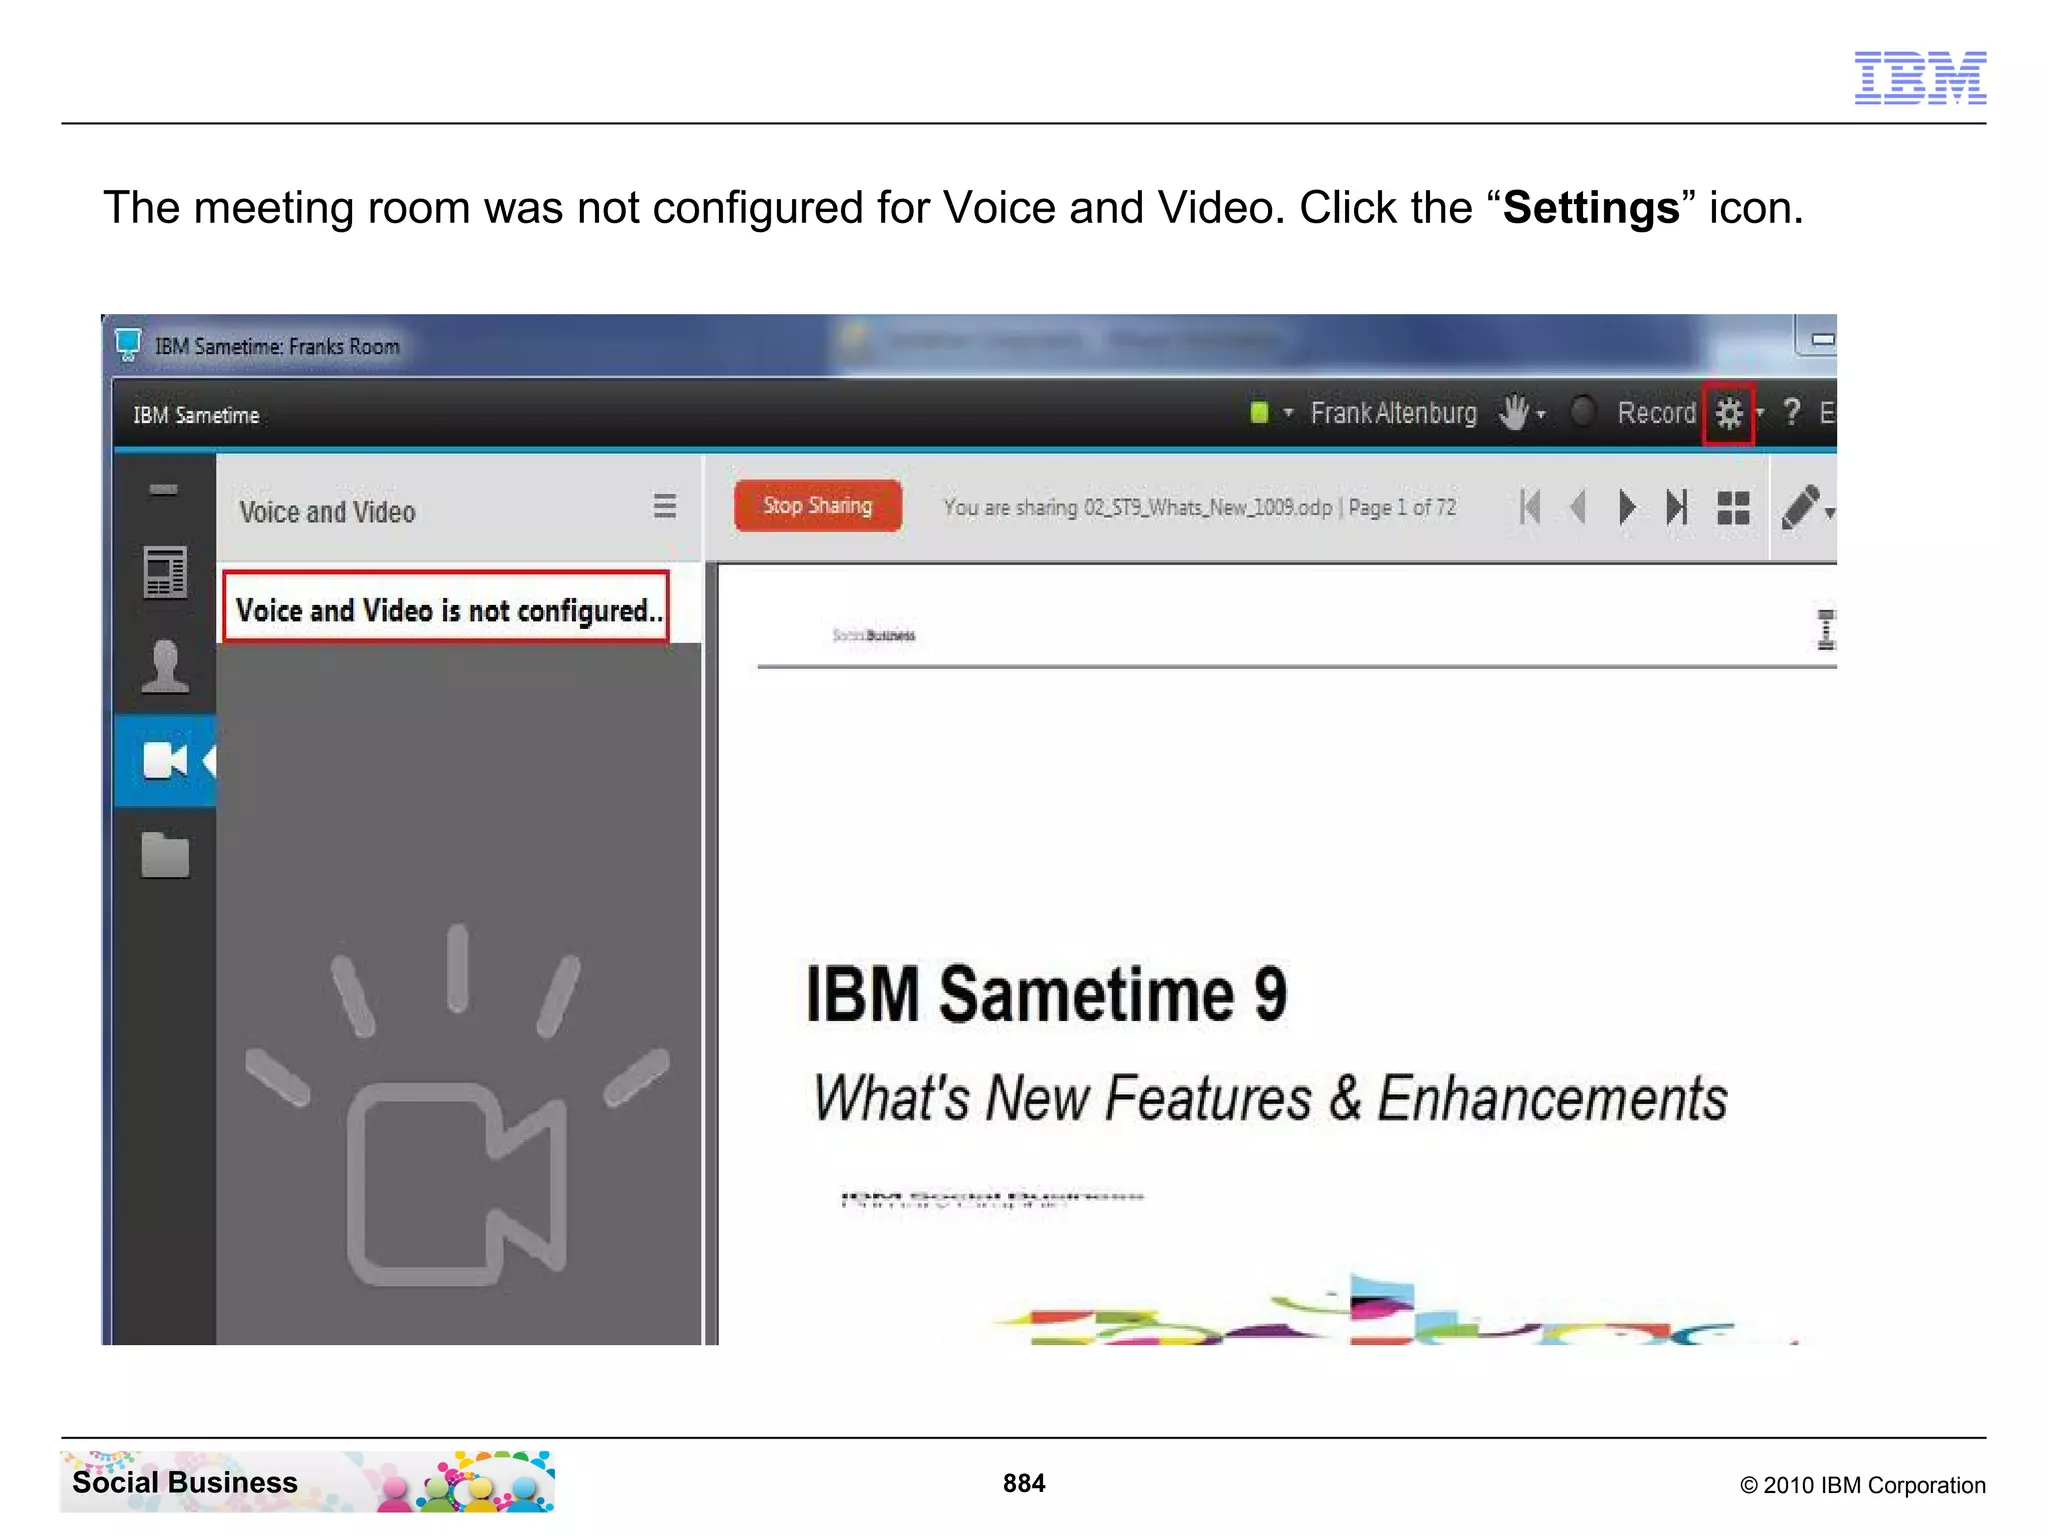Click the shared slide IBM Sametime 9 title
This screenshot has width=2048, height=1536.
[x=1046, y=994]
